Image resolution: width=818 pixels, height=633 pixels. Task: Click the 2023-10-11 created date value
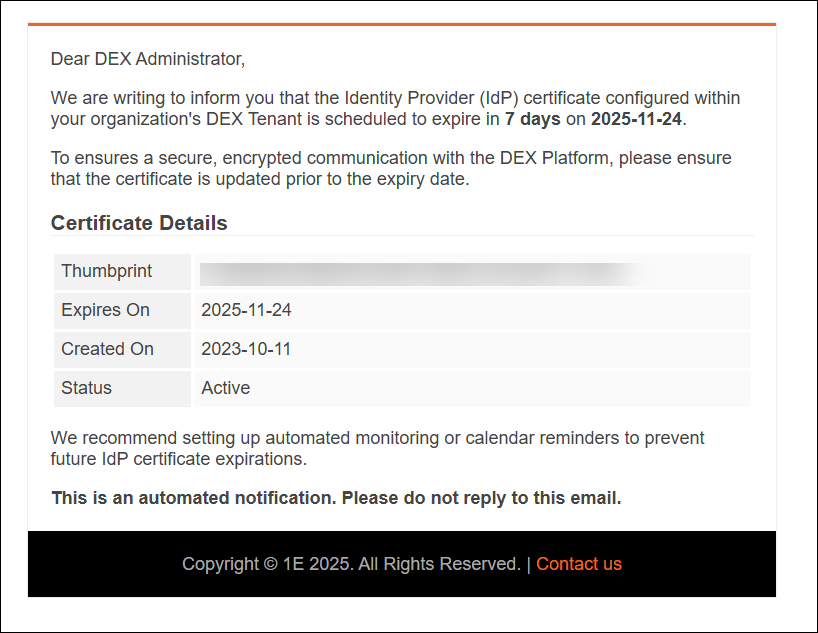click(246, 349)
